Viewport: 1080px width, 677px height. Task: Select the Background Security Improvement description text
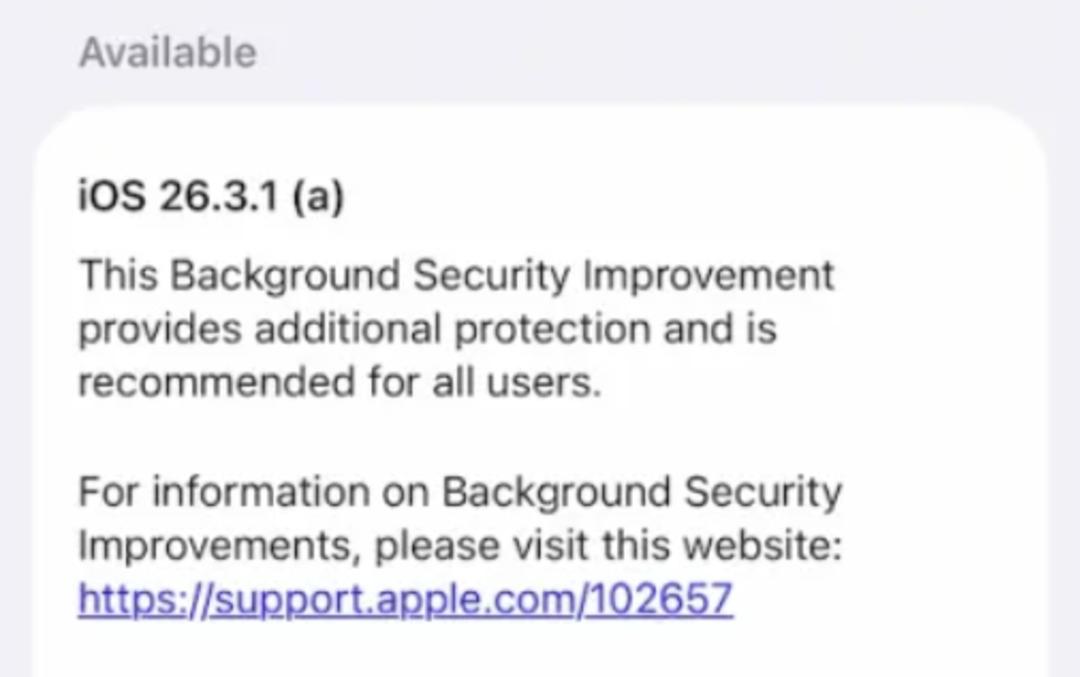[455, 328]
